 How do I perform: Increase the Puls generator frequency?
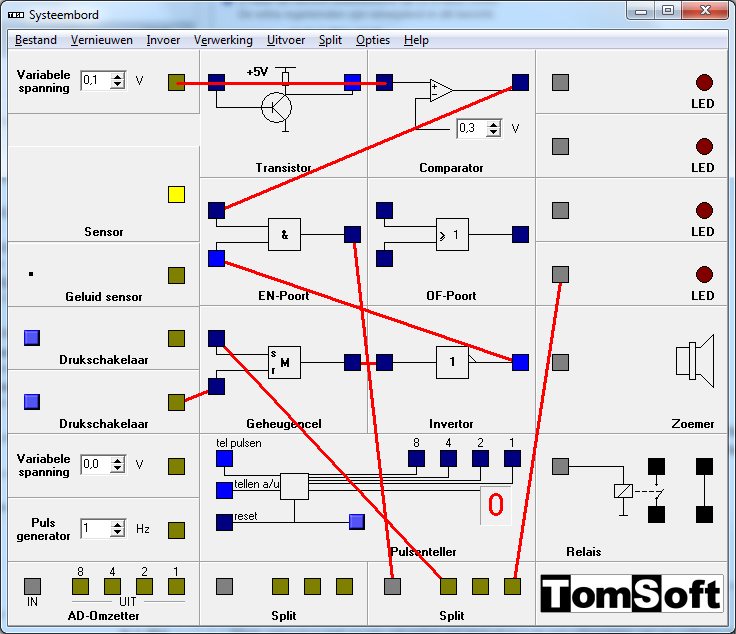pyautogui.click(x=118, y=524)
